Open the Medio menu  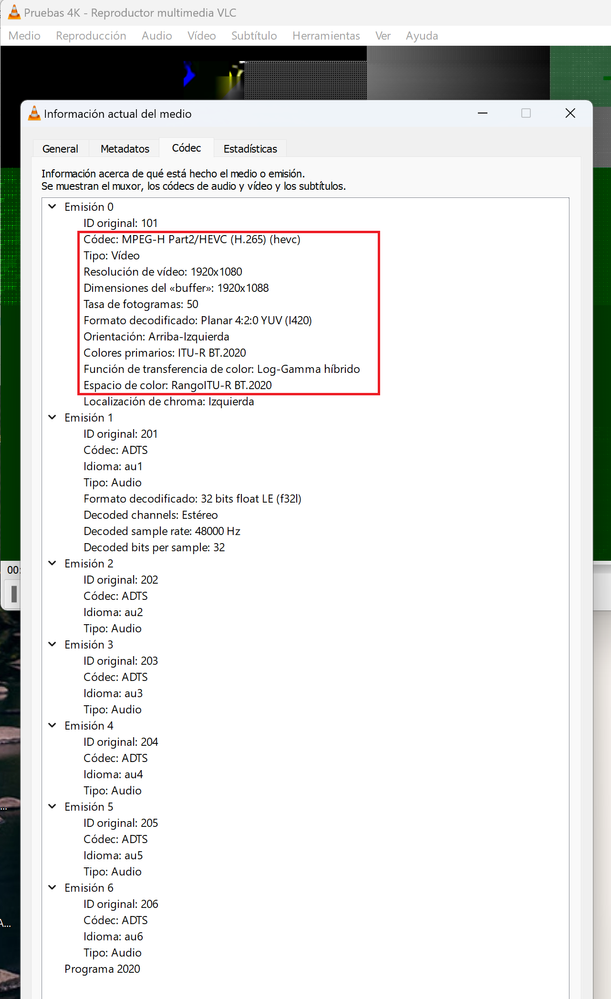[x=24, y=35]
